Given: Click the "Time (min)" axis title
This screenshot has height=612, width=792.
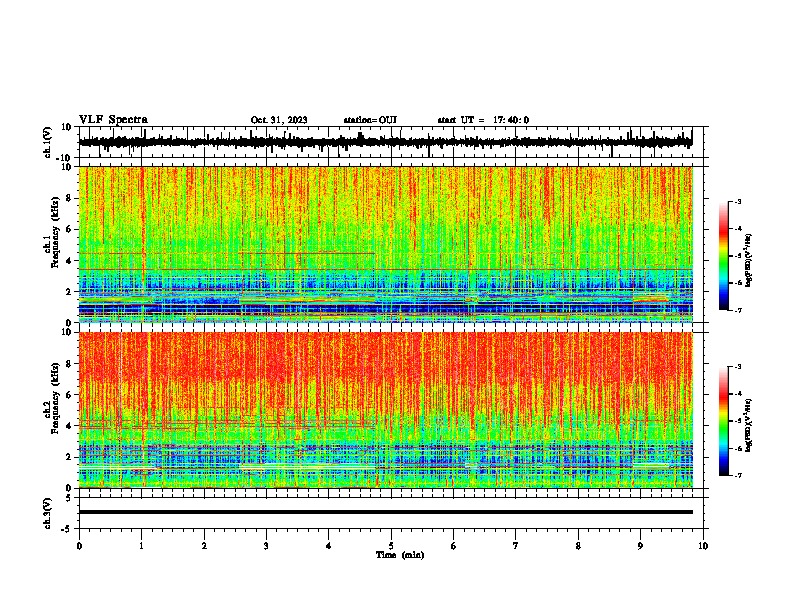Looking at the screenshot, I should pyautogui.click(x=400, y=555).
